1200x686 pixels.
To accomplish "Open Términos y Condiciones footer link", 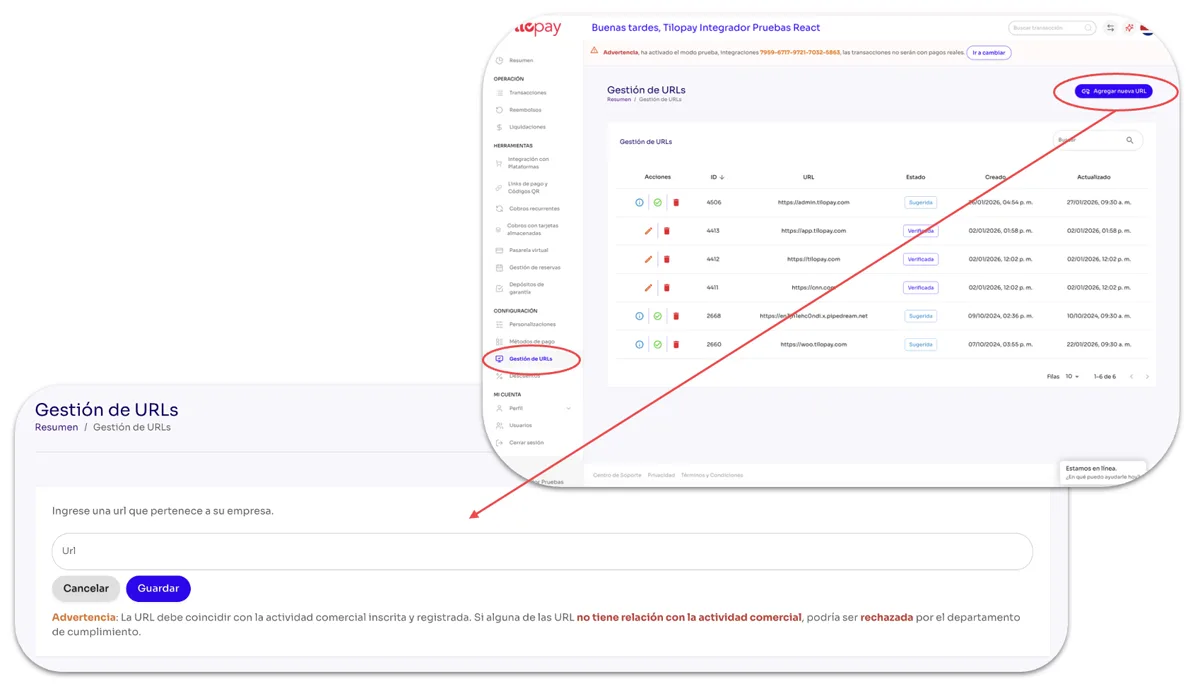I will (x=712, y=475).
